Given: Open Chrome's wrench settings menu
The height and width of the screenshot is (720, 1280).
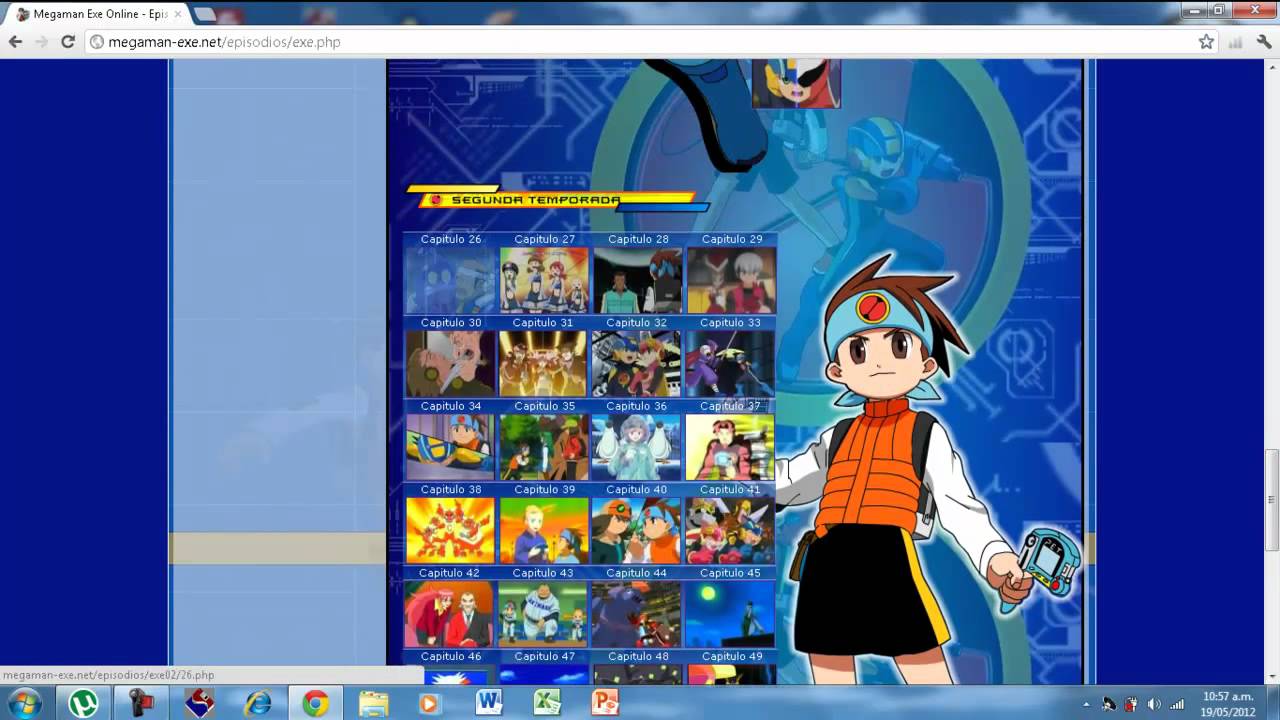Looking at the screenshot, I should (x=1264, y=42).
